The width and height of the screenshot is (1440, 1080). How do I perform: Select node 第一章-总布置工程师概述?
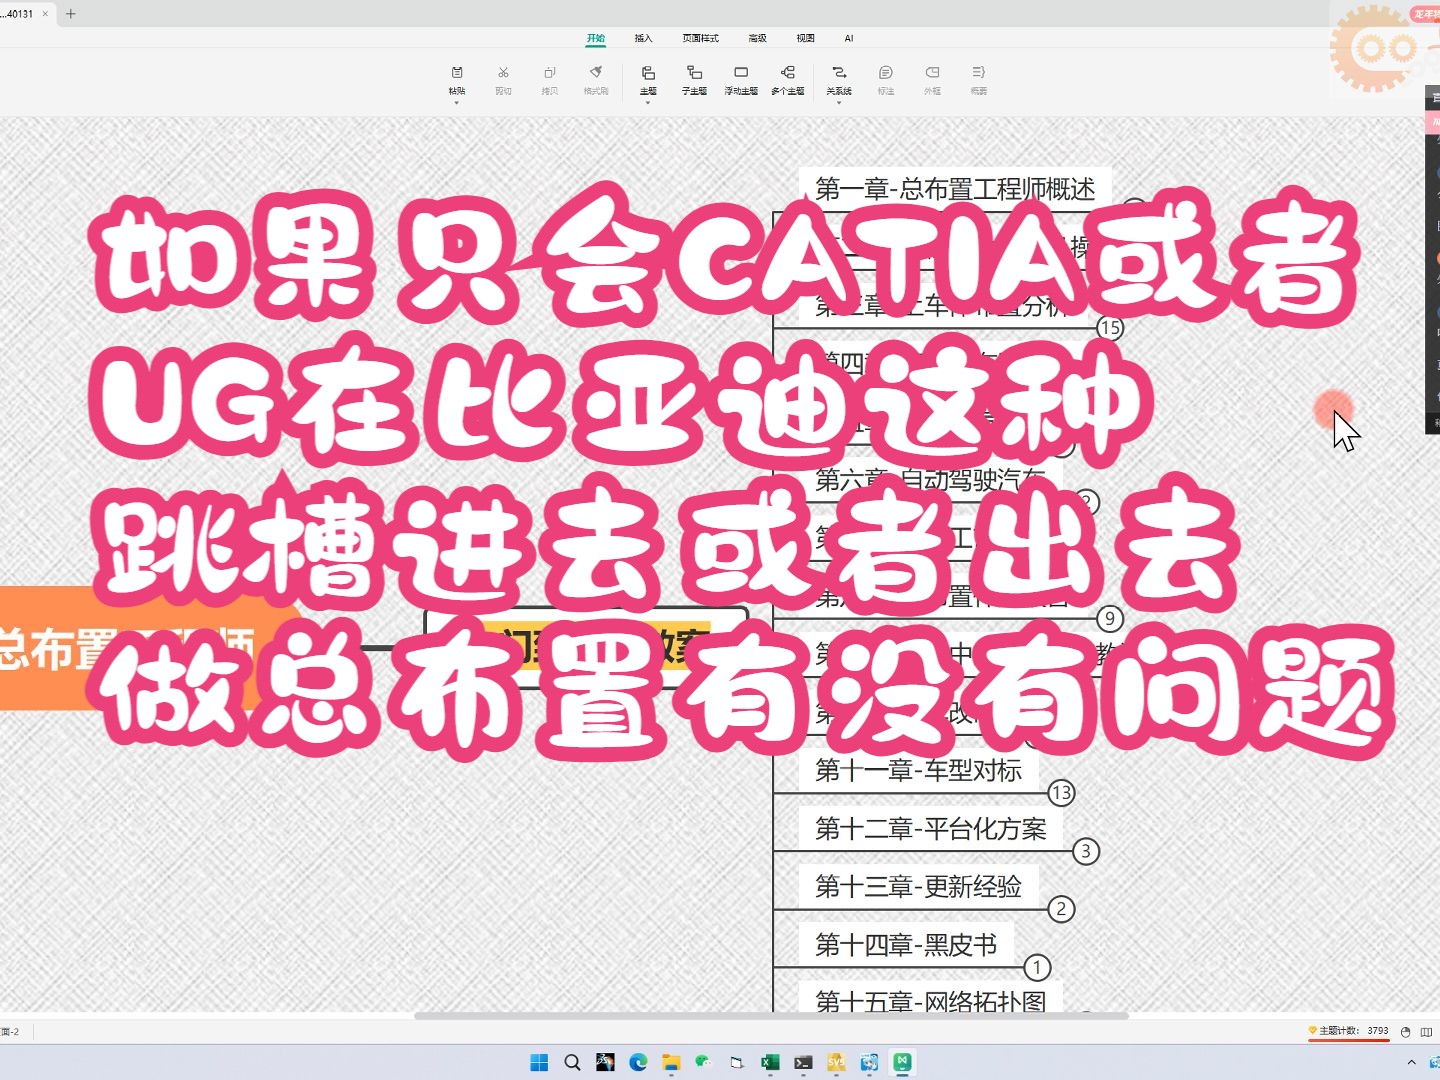pyautogui.click(x=955, y=188)
